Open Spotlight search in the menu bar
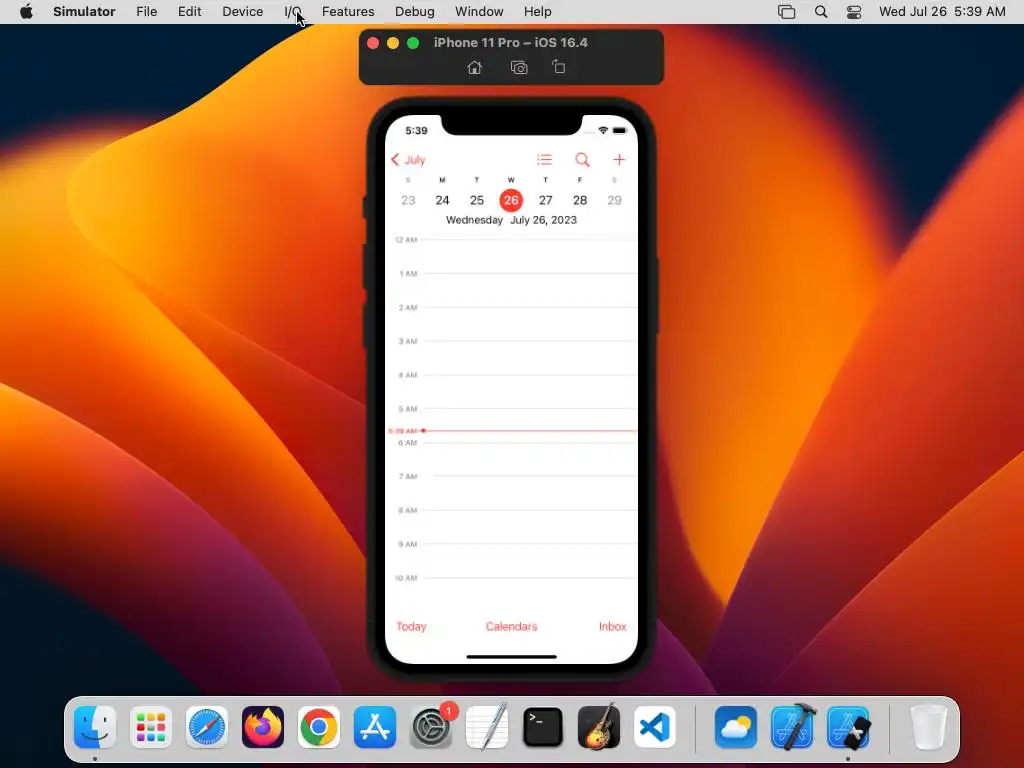The image size is (1024, 768). coord(821,12)
